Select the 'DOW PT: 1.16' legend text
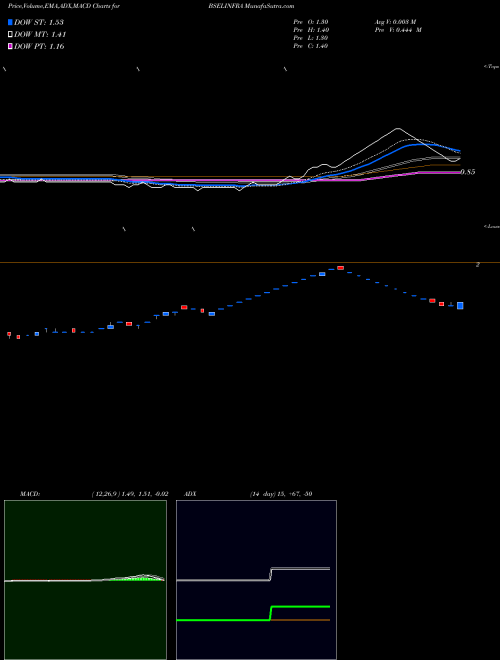This screenshot has width=500, height=660. coord(39,46)
